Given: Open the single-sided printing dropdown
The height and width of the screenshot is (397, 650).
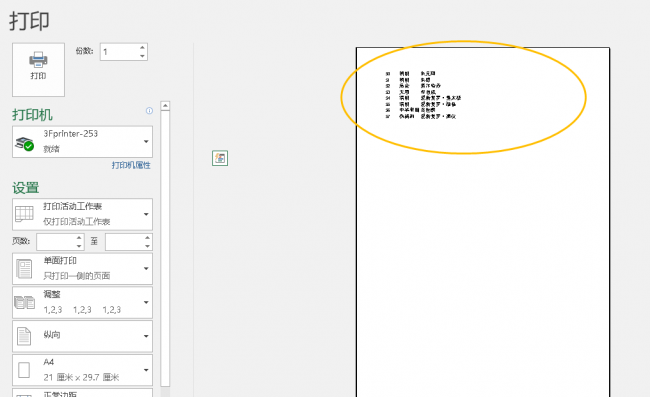Looking at the screenshot, I should coord(82,269).
